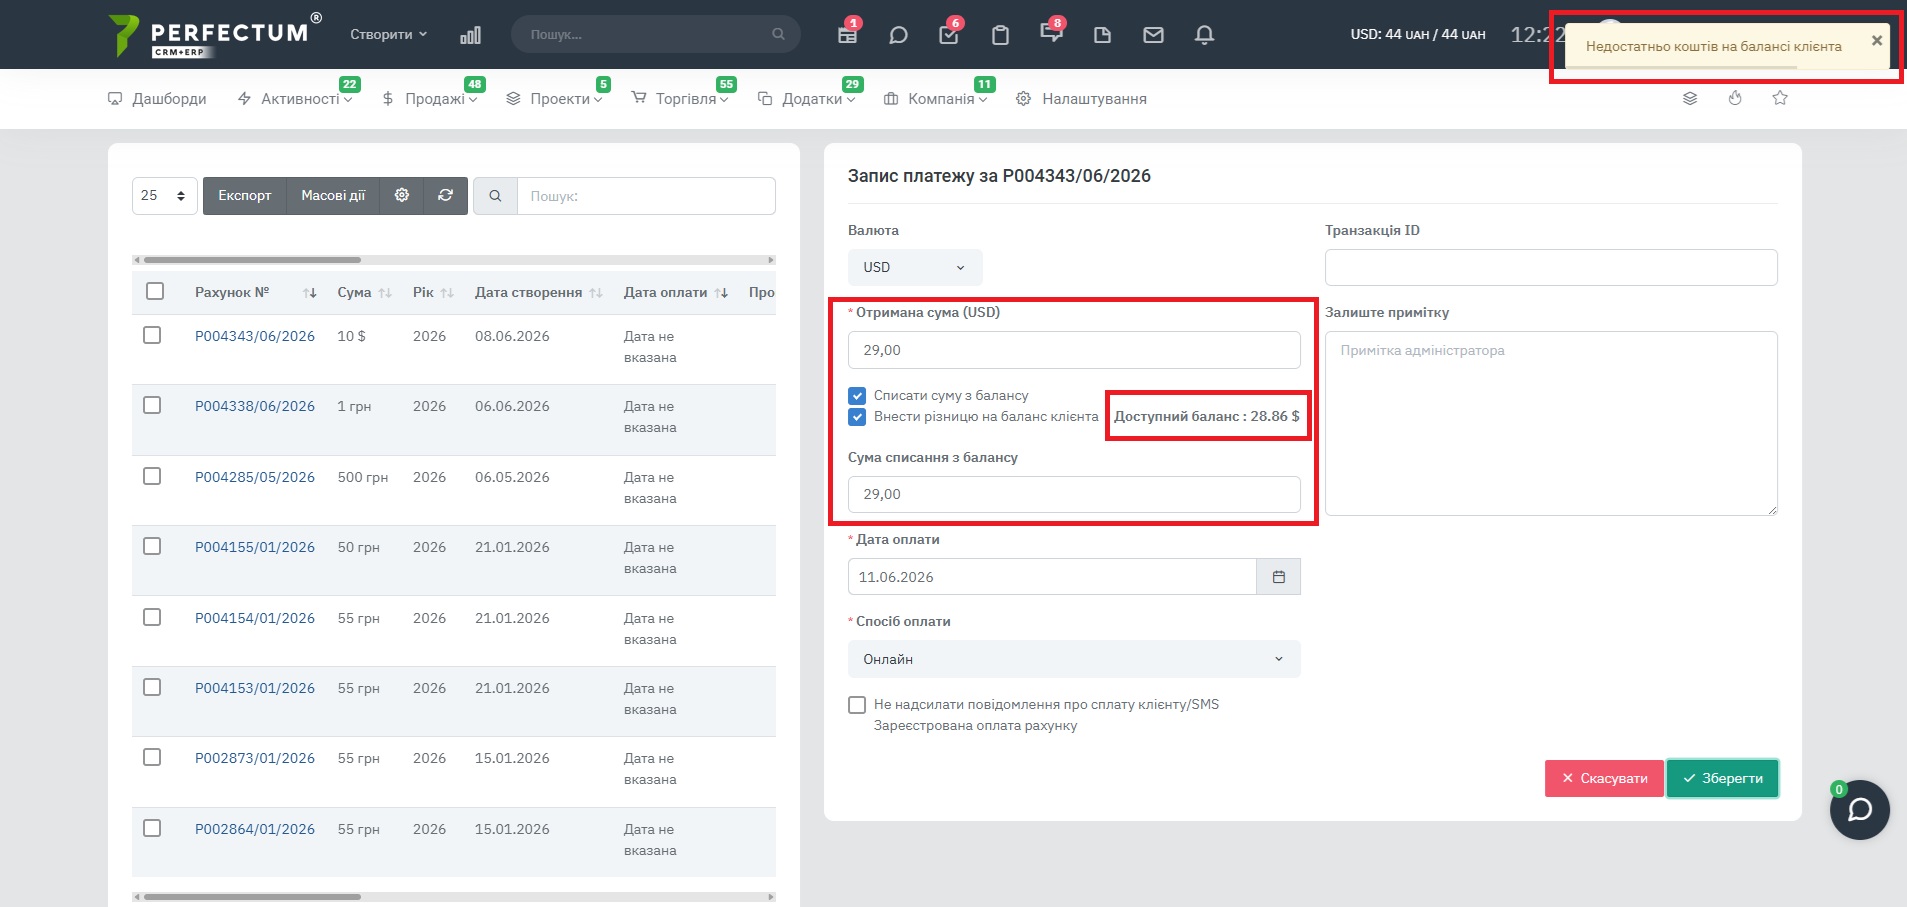Click the Транзакція ID field
The width and height of the screenshot is (1907, 907).
coord(1551,267)
